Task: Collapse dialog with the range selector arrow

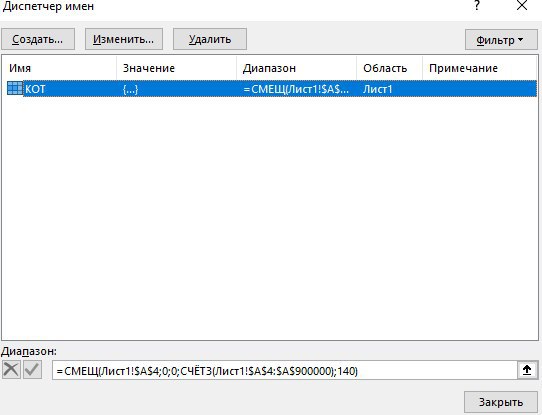Action: (x=527, y=370)
